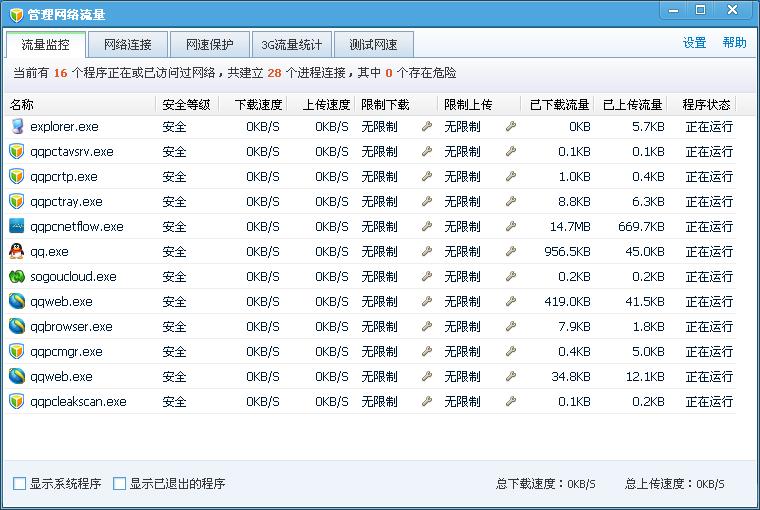760x510 pixels.
Task: Click the shield icon in title bar
Action: (x=16, y=14)
